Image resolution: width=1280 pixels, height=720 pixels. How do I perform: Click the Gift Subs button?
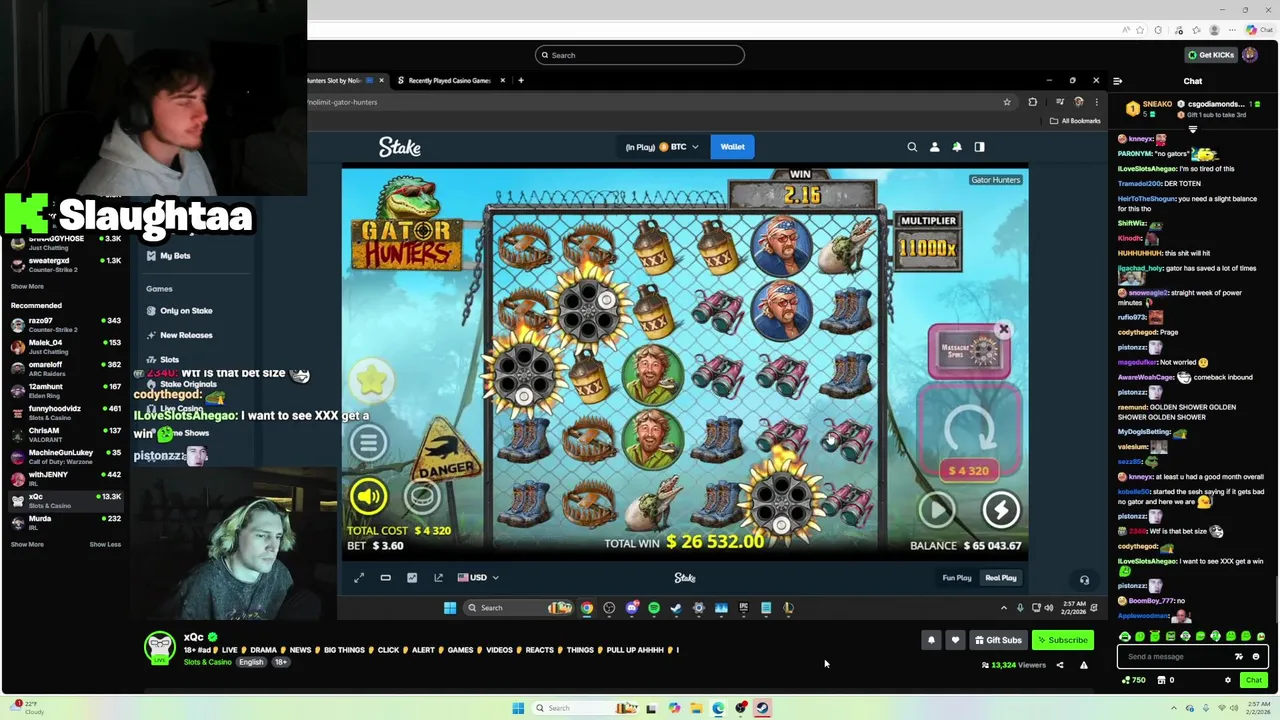(x=997, y=640)
